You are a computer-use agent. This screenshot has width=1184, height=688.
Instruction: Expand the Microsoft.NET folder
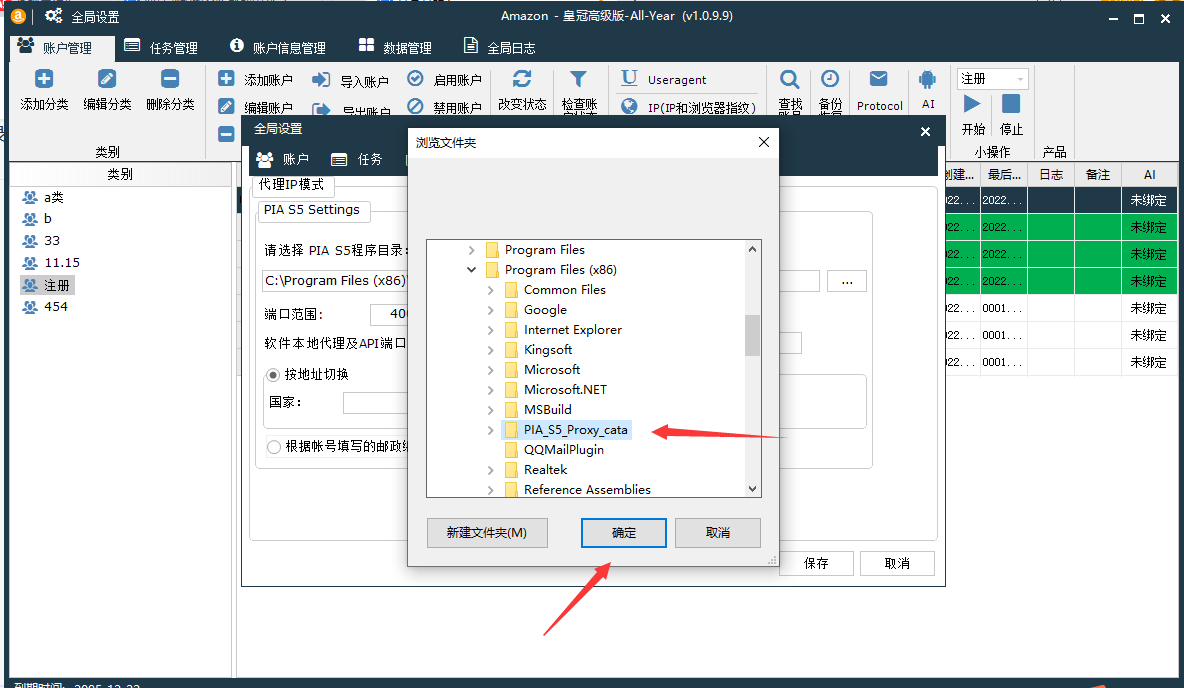(x=491, y=390)
